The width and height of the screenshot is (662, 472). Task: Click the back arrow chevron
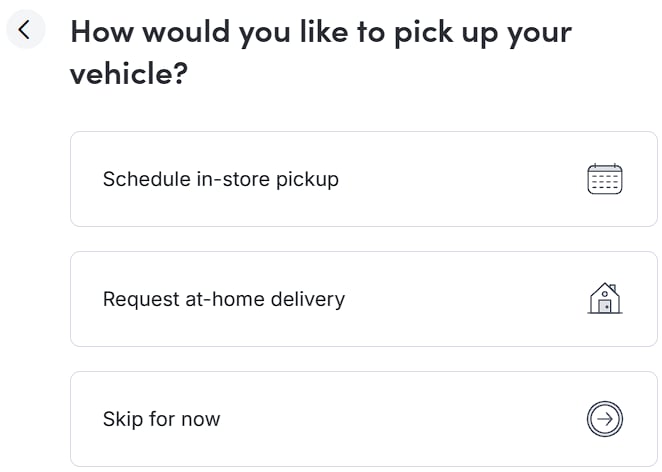click(25, 30)
